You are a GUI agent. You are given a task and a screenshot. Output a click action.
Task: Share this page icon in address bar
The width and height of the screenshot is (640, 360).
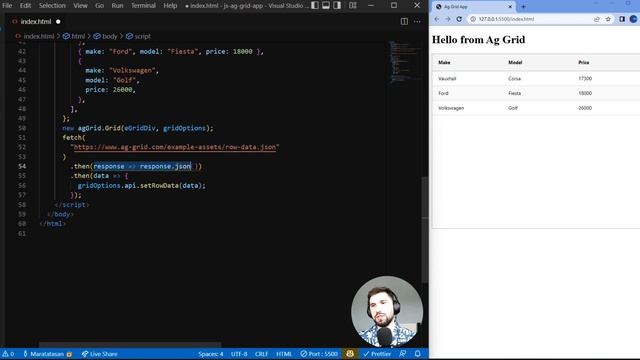[597, 19]
